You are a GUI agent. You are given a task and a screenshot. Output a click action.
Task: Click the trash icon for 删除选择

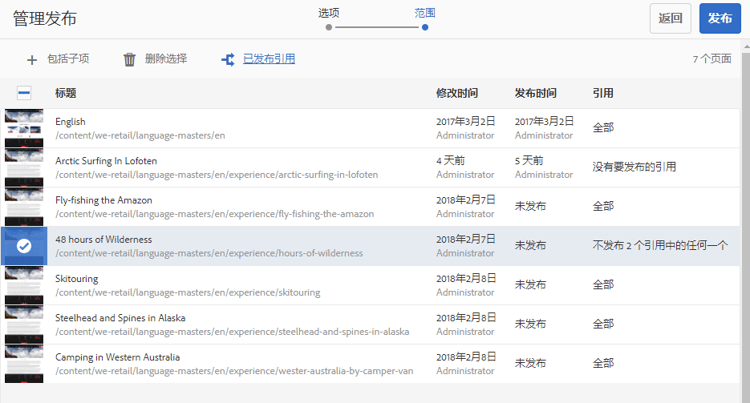click(x=130, y=60)
